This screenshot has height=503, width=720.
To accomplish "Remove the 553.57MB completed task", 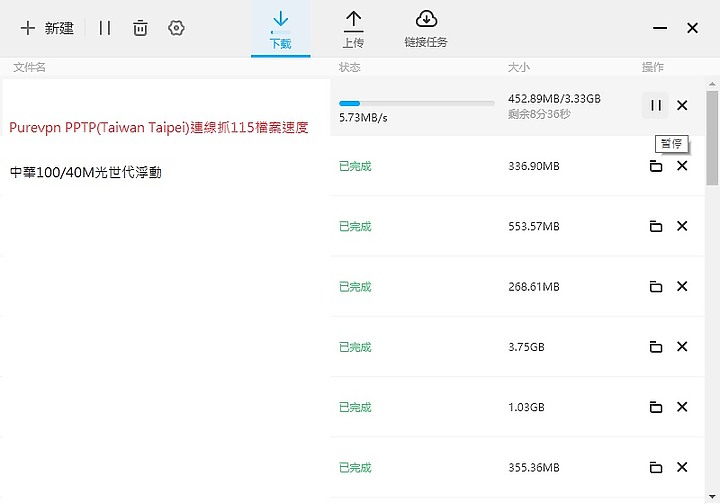I will 682,226.
